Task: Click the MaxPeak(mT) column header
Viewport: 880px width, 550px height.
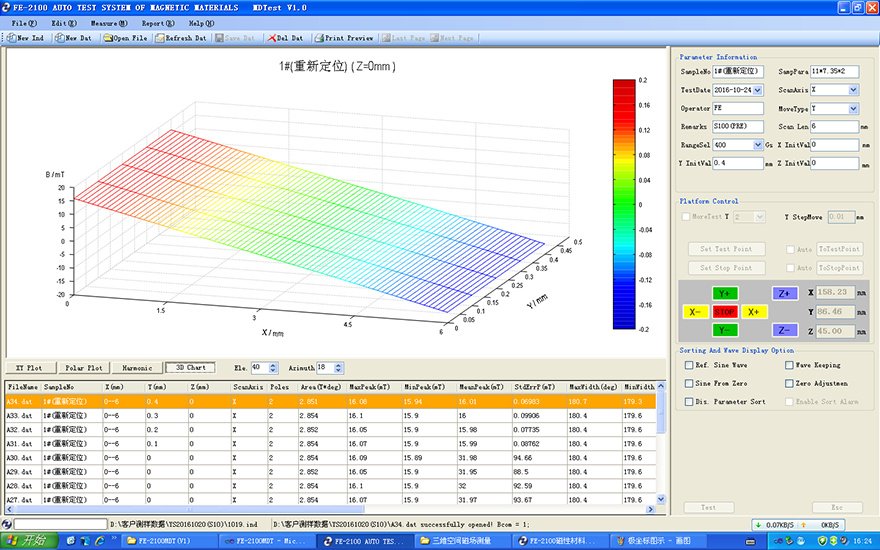Action: tap(374, 387)
